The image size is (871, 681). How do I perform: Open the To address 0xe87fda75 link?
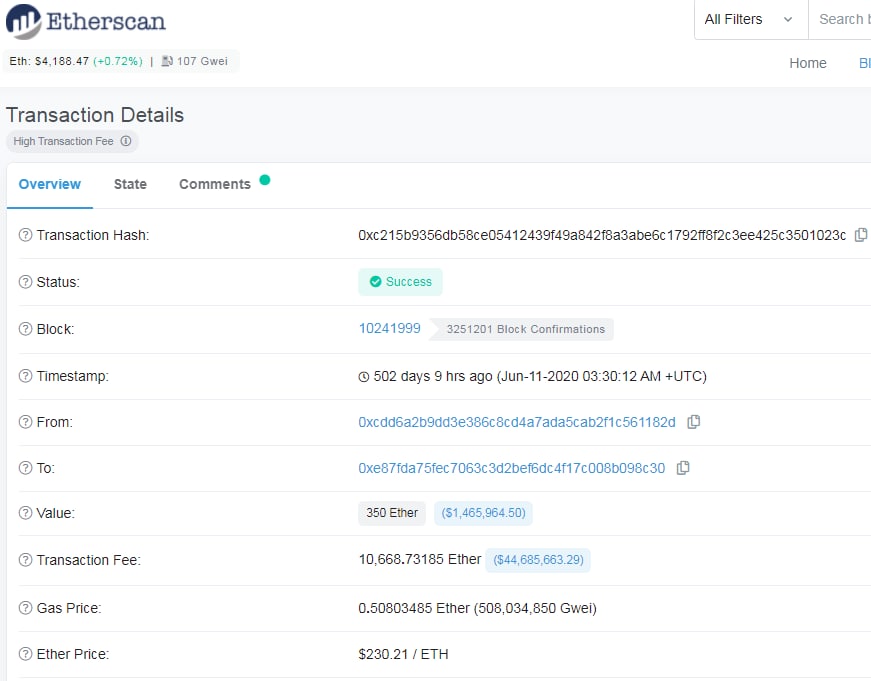(x=512, y=468)
